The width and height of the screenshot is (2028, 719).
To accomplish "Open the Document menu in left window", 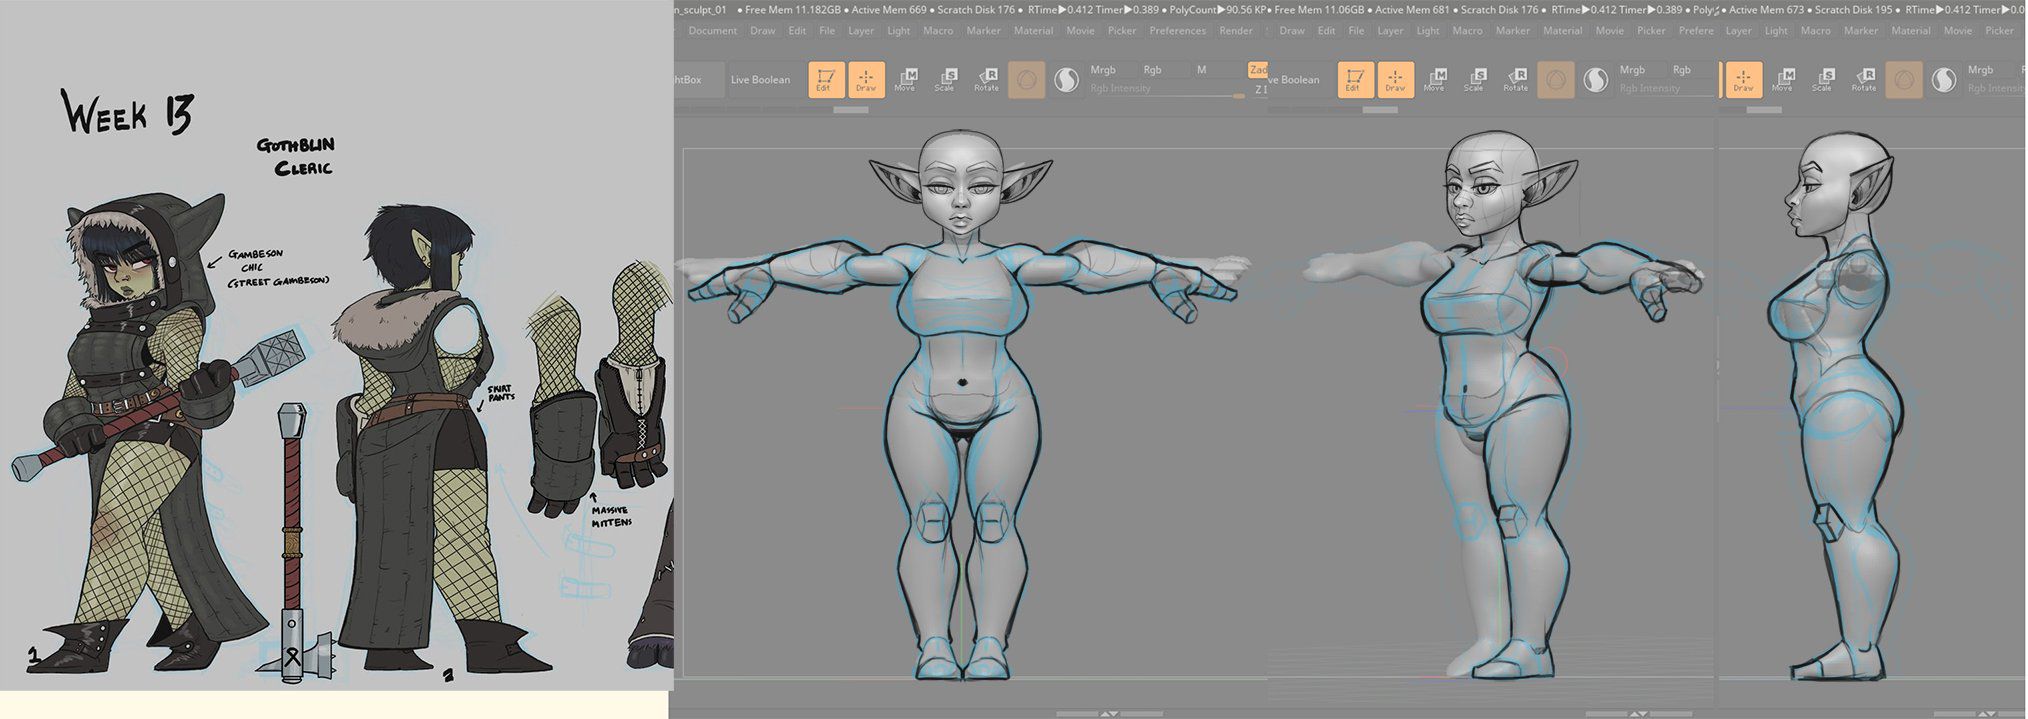I will click(x=713, y=31).
